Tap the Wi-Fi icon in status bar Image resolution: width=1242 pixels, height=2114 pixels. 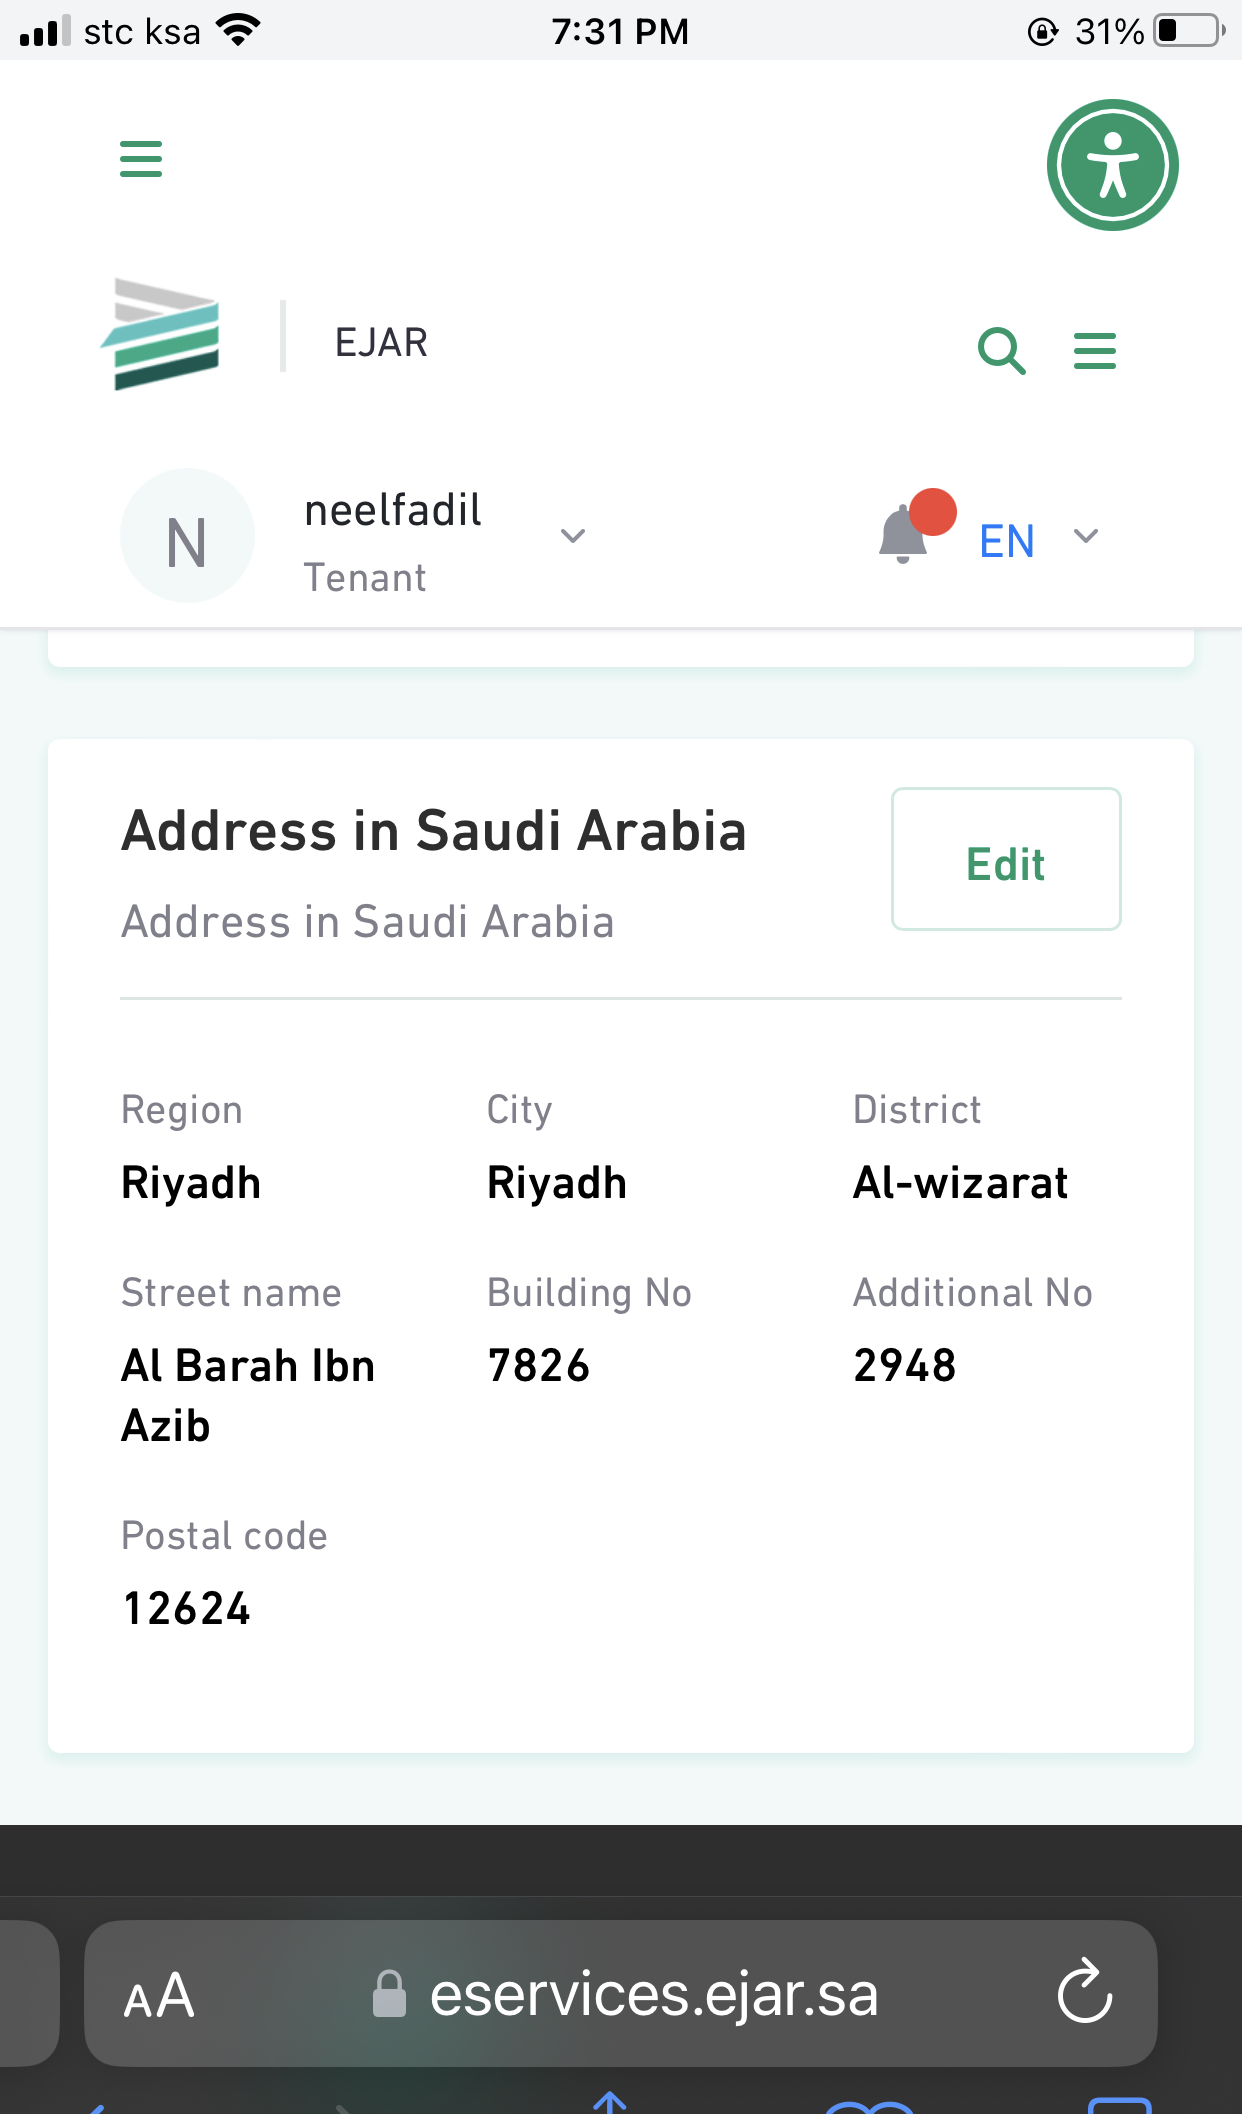(x=238, y=31)
